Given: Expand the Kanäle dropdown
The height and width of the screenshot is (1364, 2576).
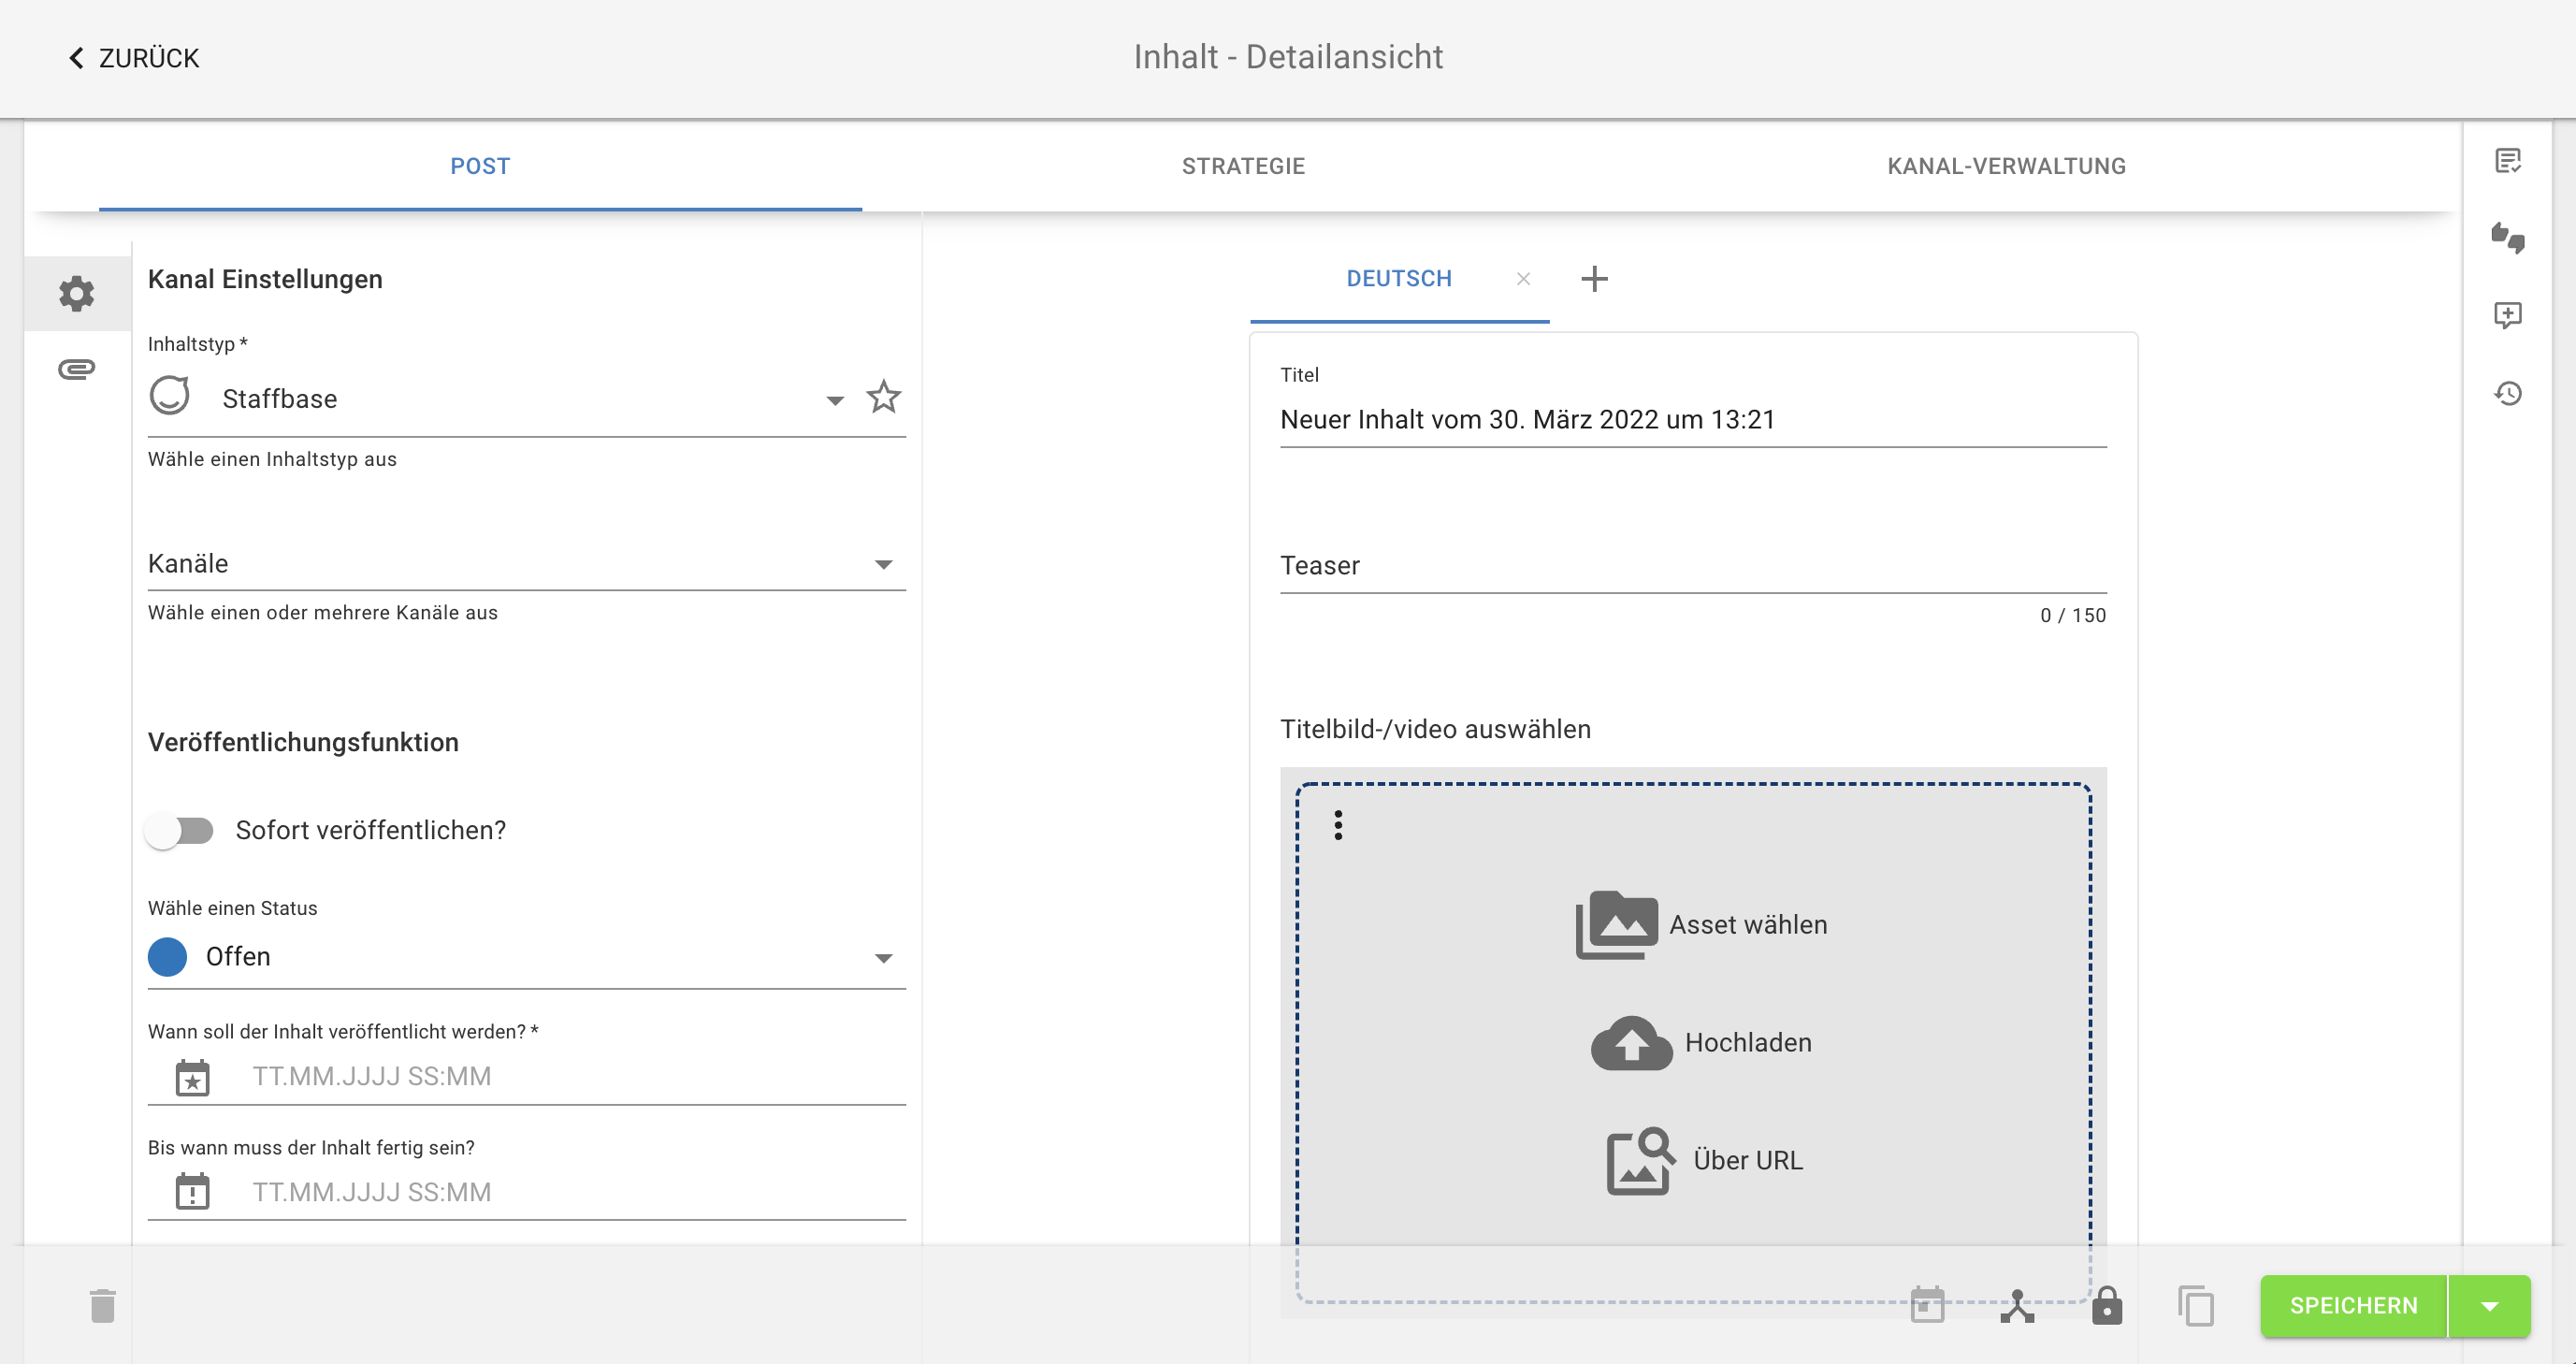Looking at the screenshot, I should 883,565.
